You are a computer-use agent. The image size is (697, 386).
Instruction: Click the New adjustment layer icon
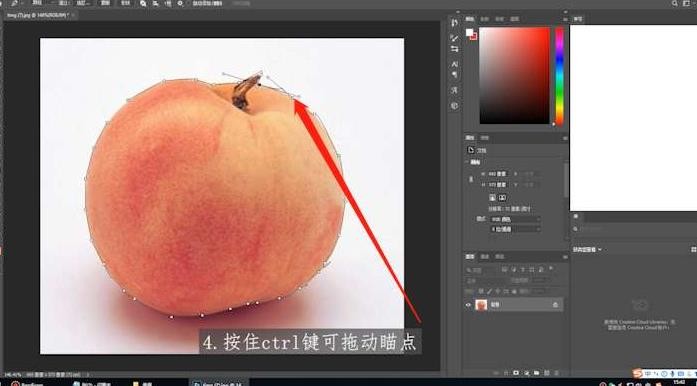pyautogui.click(x=527, y=373)
